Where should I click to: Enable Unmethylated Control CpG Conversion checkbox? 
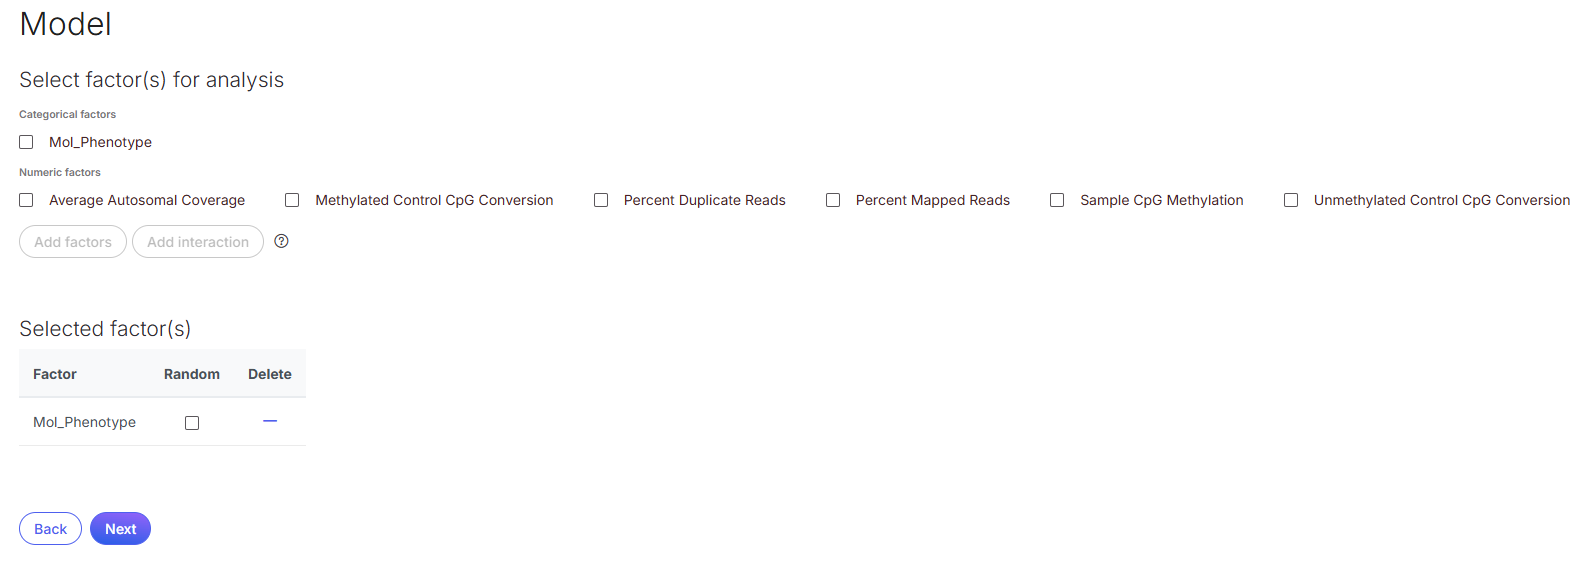1291,200
